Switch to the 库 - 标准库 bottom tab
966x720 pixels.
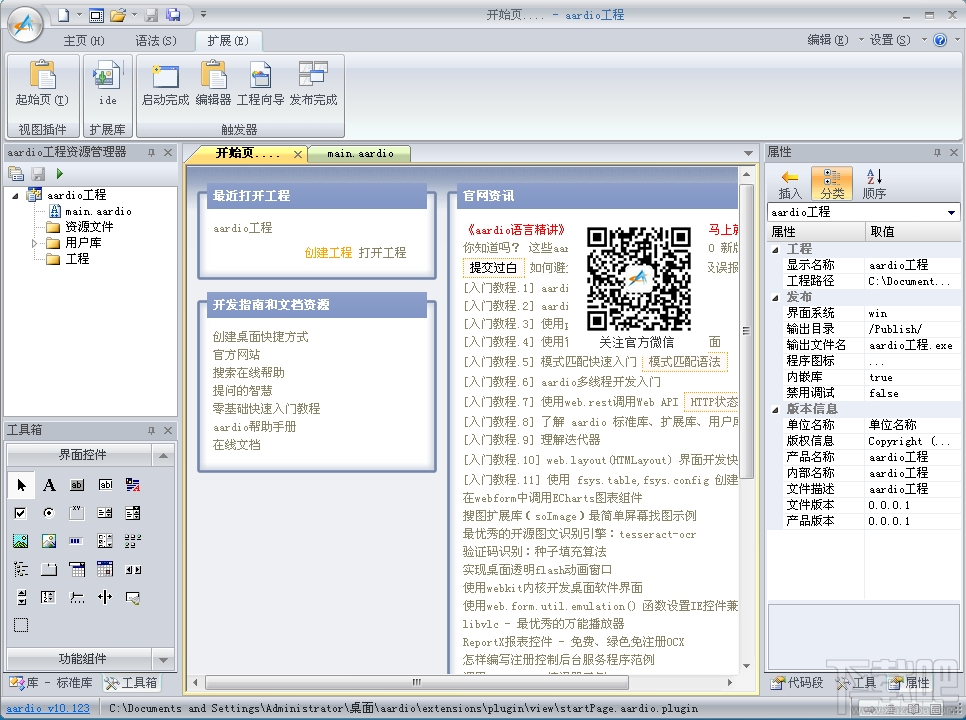(51, 682)
